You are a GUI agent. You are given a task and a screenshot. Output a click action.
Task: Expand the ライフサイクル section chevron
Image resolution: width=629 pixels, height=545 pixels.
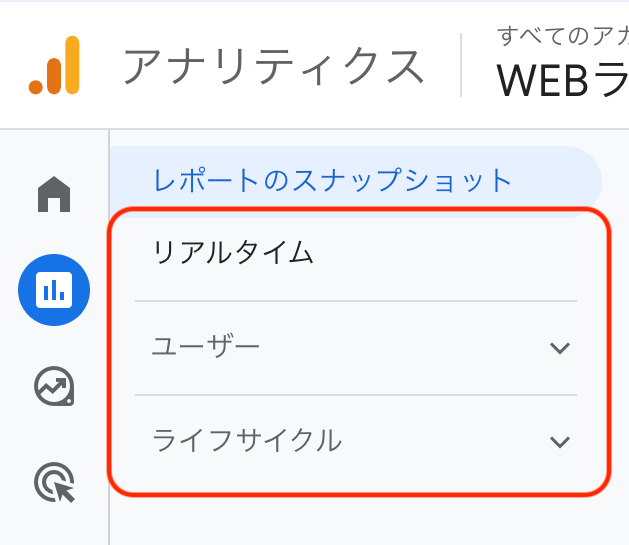[560, 442]
